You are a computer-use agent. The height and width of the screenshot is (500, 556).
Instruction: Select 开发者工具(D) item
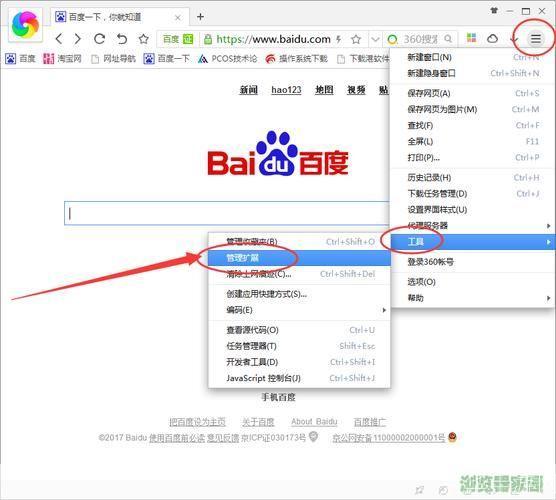pyautogui.click(x=299, y=362)
